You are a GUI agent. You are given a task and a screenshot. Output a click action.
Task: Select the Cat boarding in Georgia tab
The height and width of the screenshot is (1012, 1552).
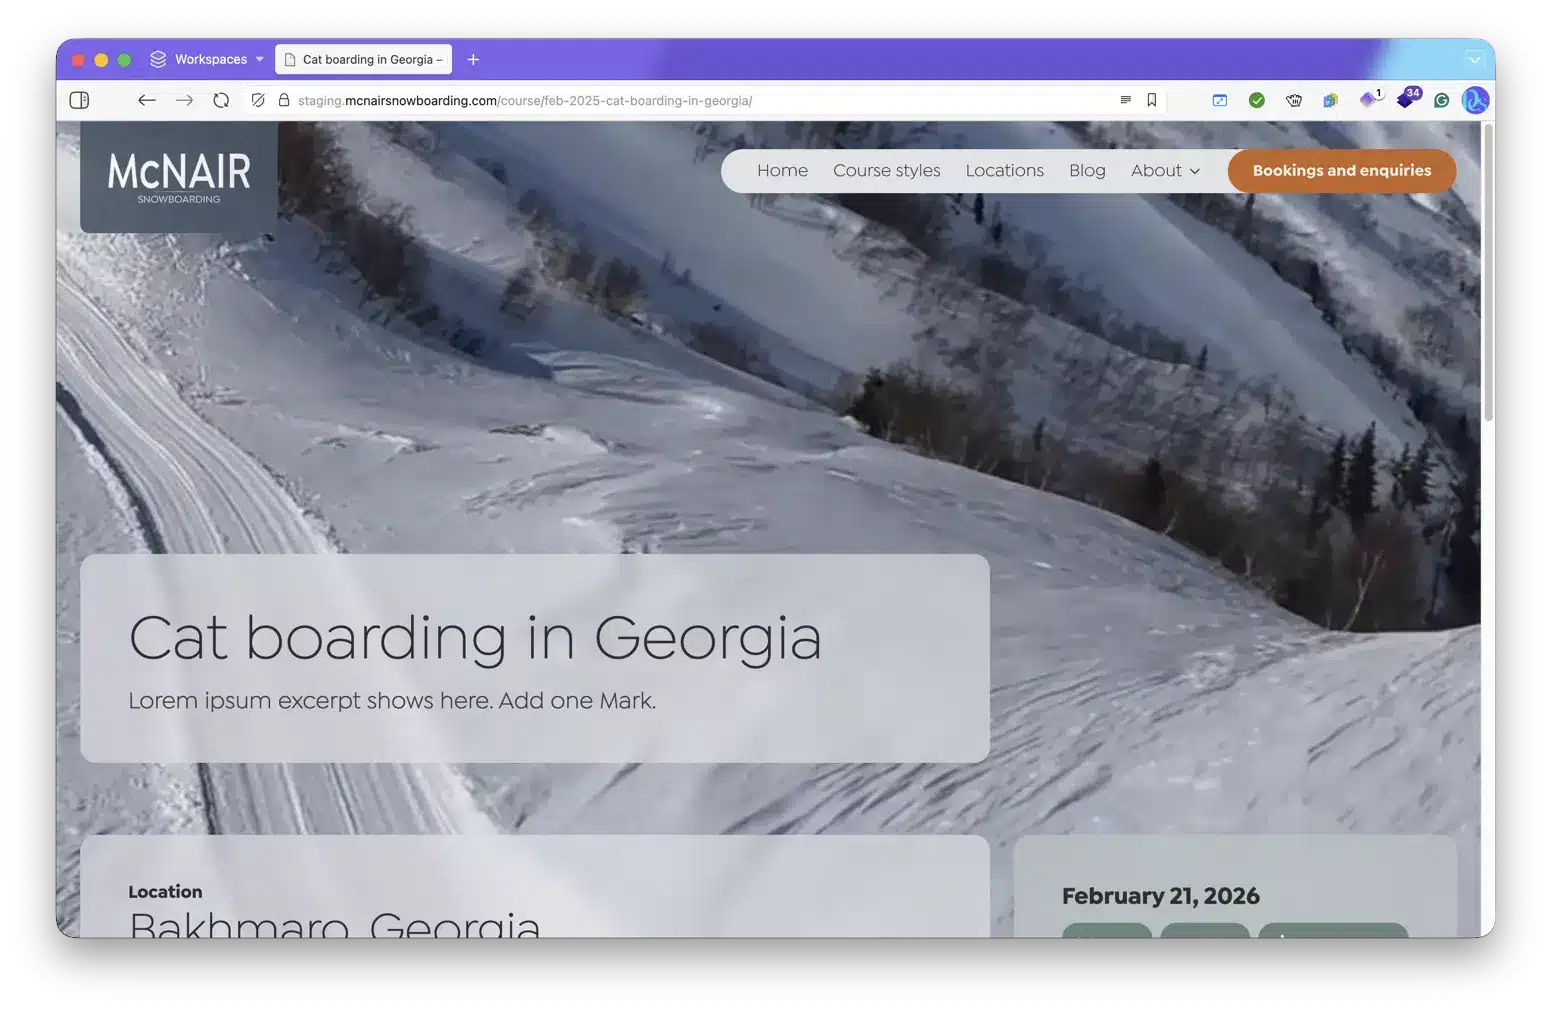point(364,59)
